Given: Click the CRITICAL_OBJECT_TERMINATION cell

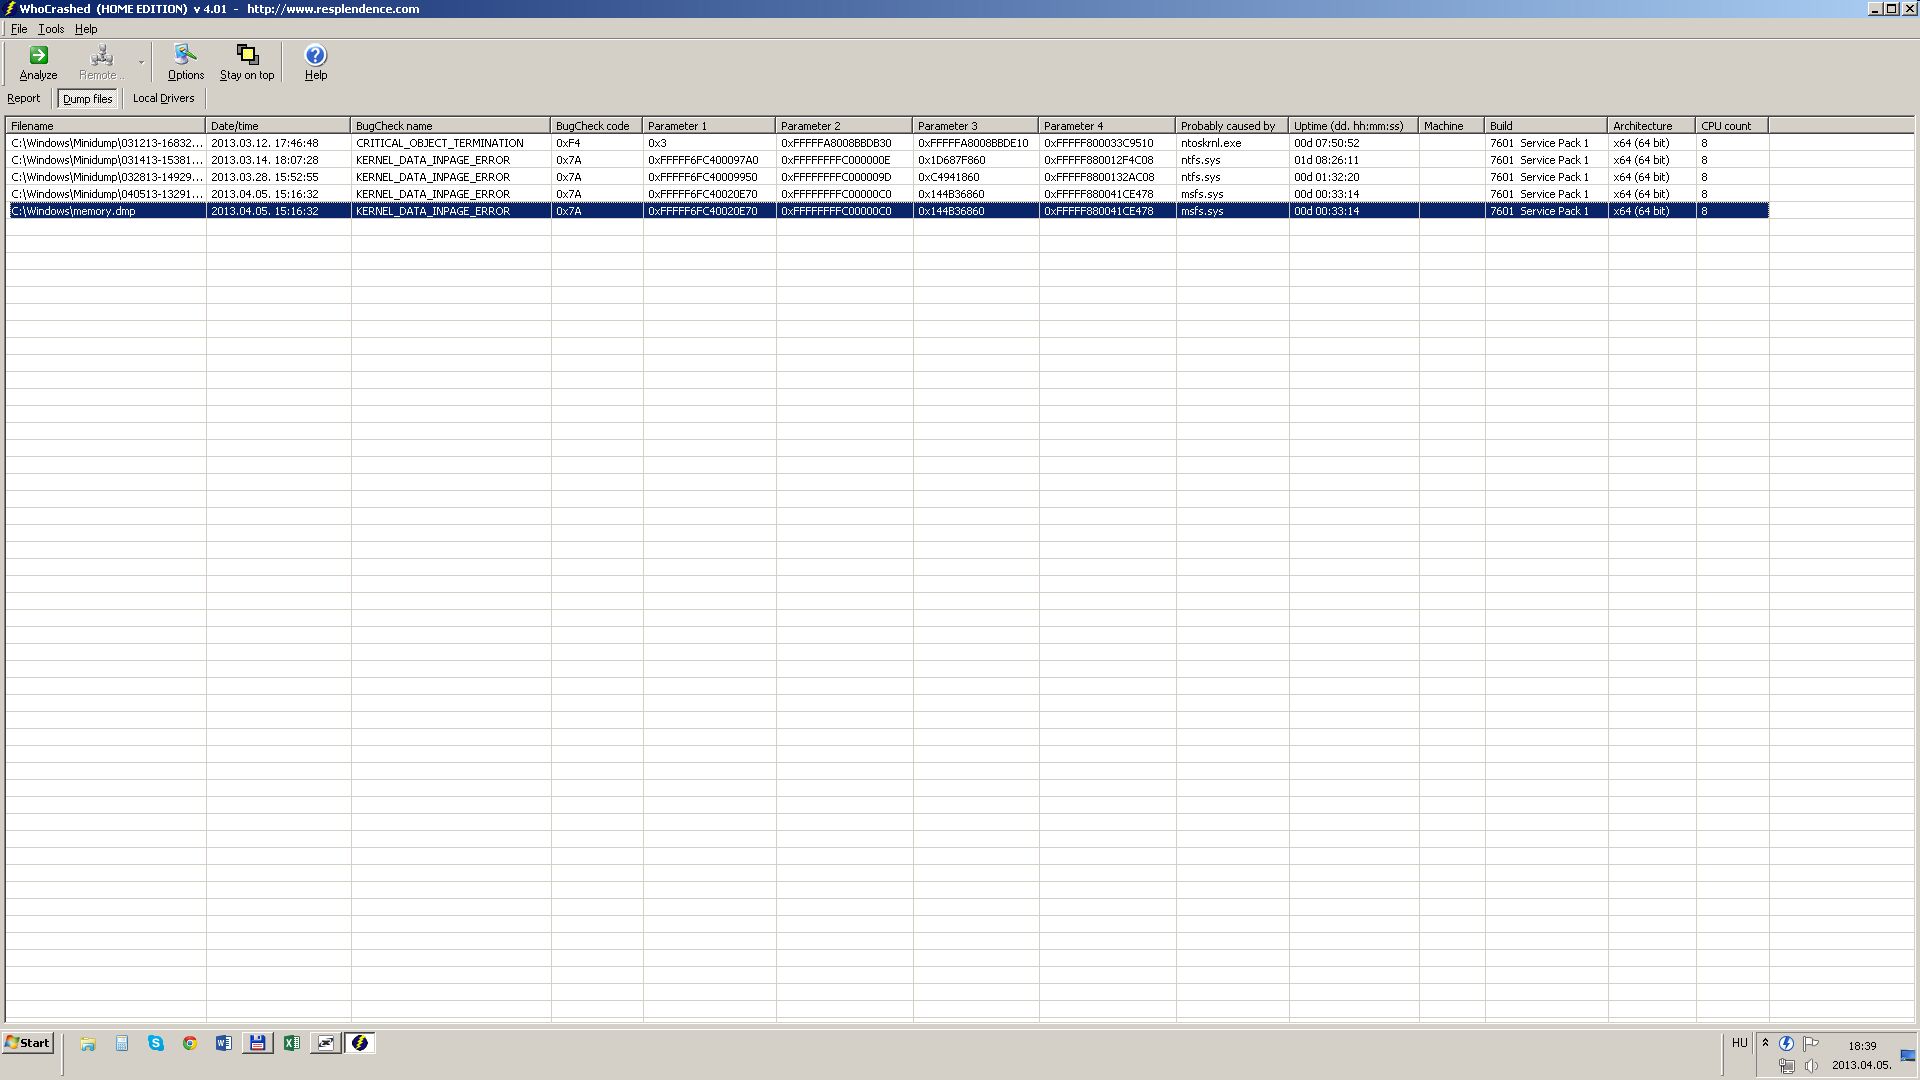Looking at the screenshot, I should tap(450, 143).
